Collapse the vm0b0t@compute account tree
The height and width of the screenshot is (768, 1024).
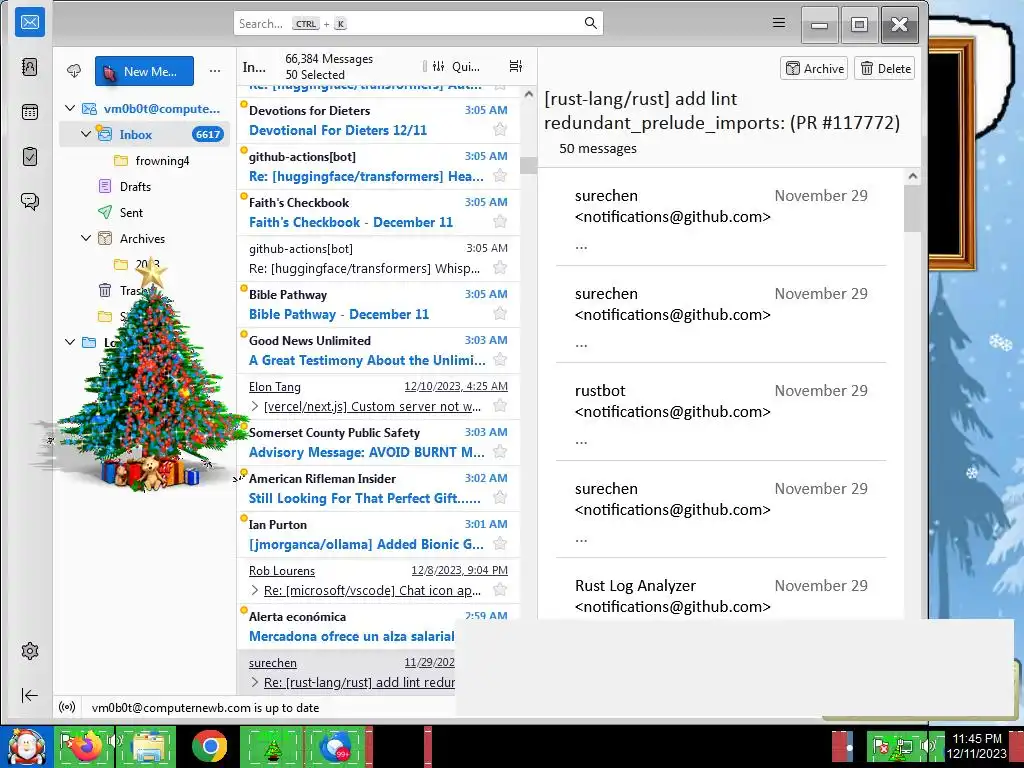coord(71,108)
